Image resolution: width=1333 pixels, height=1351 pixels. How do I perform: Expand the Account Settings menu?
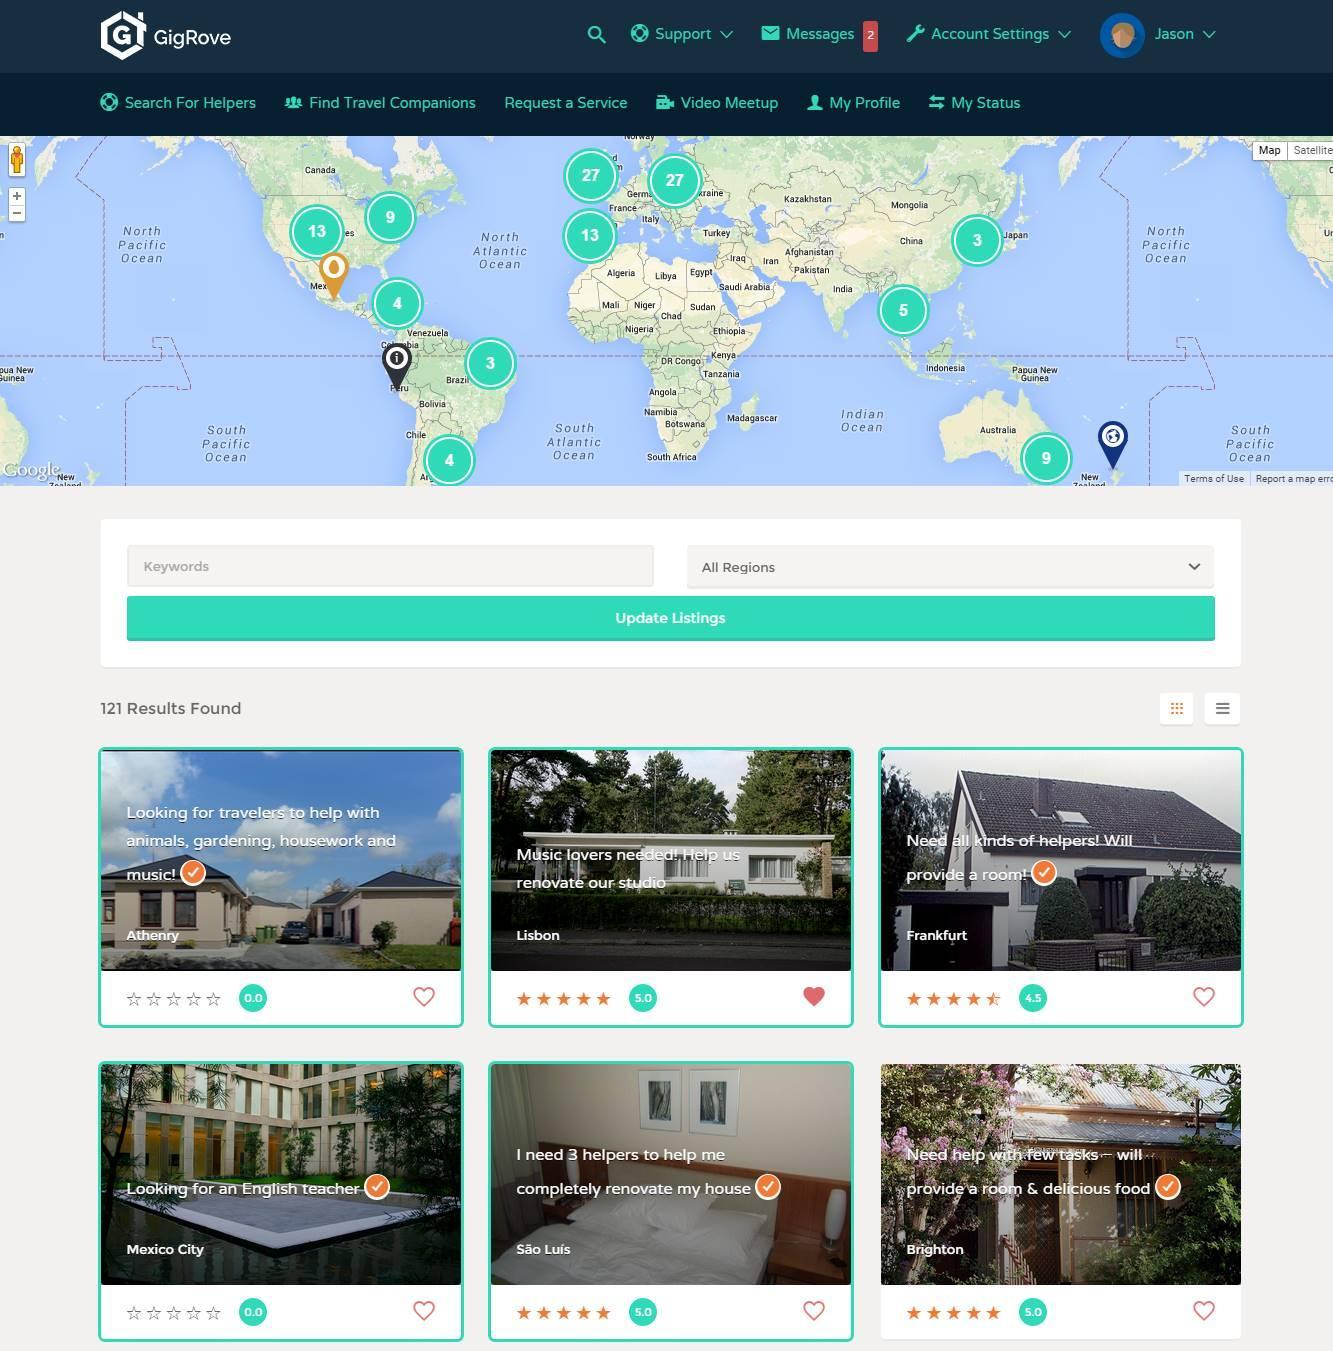coord(988,34)
